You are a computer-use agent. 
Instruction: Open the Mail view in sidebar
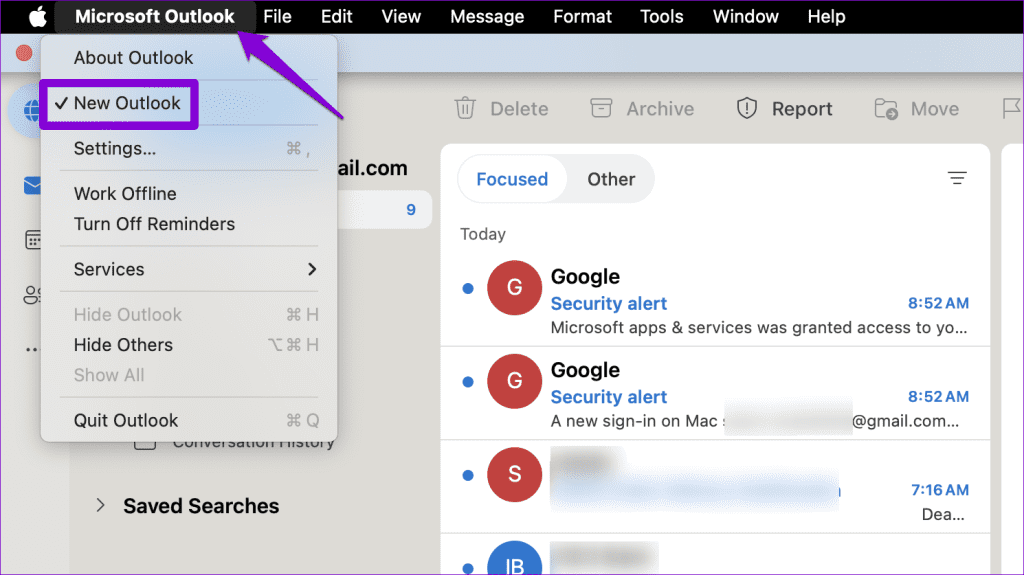(x=32, y=186)
